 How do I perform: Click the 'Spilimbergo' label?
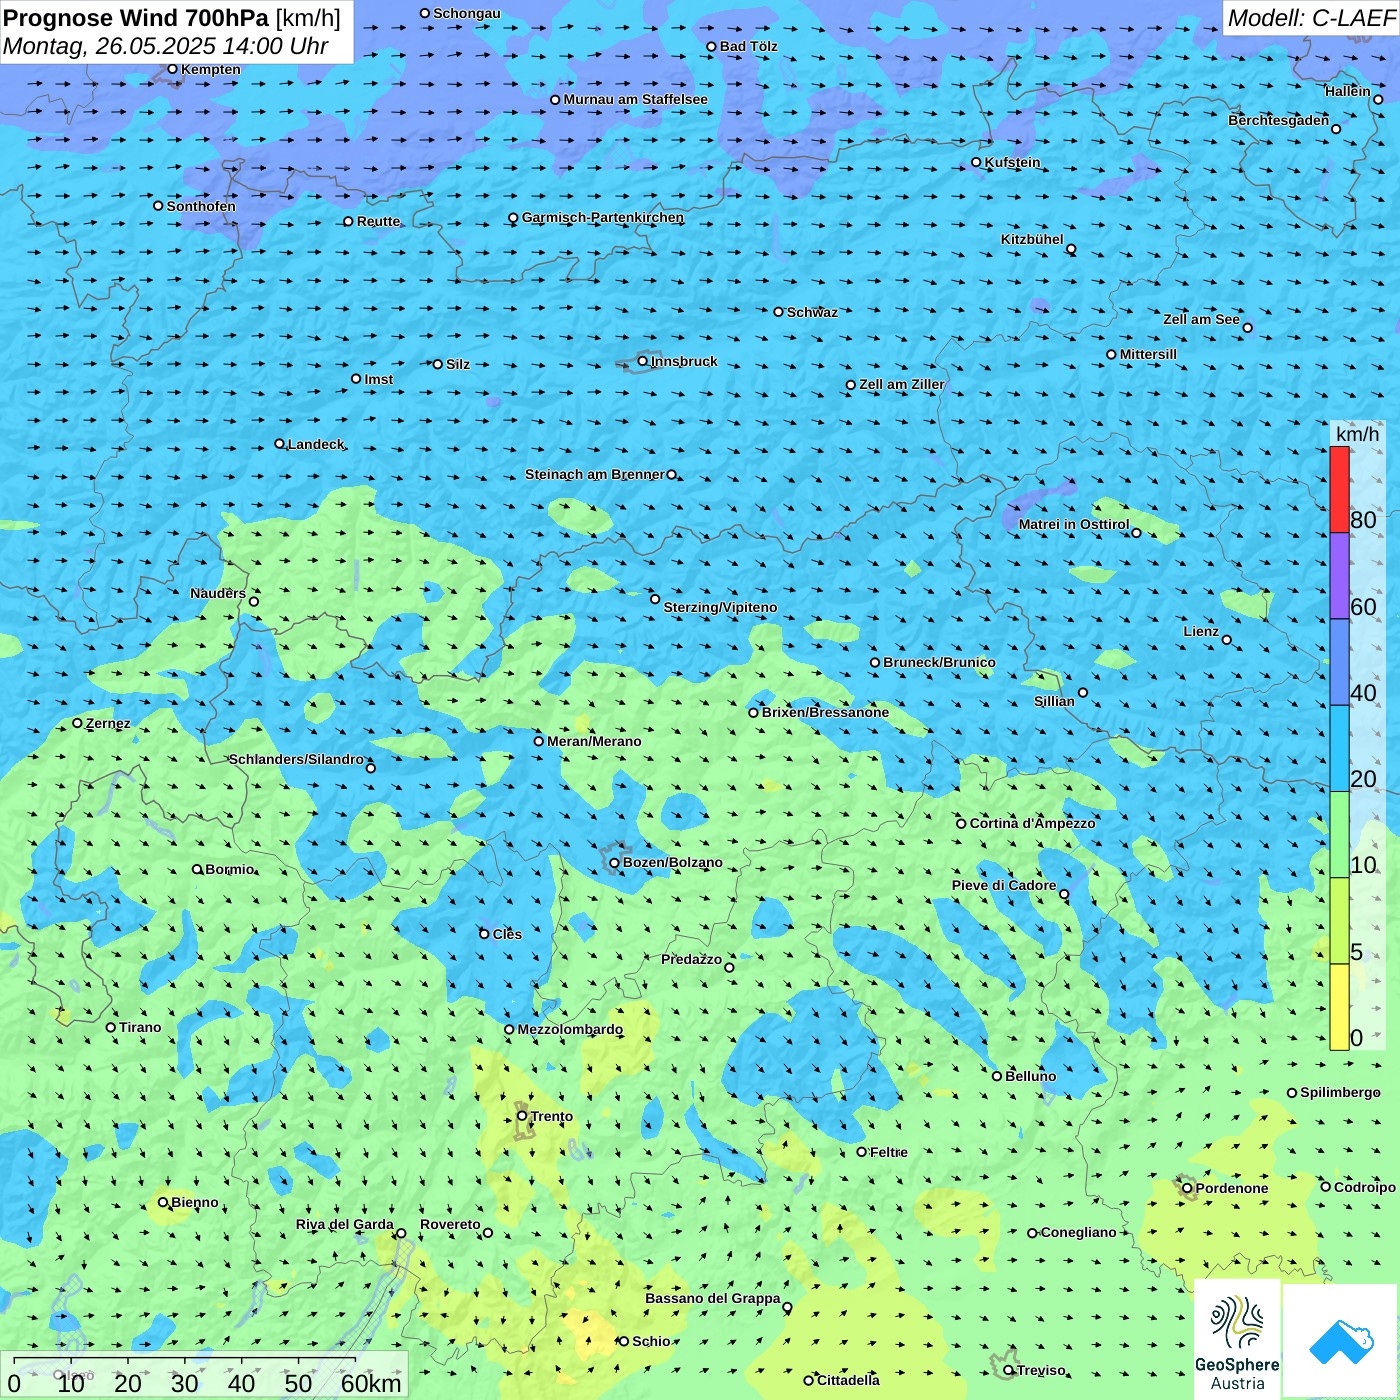1340,1092
